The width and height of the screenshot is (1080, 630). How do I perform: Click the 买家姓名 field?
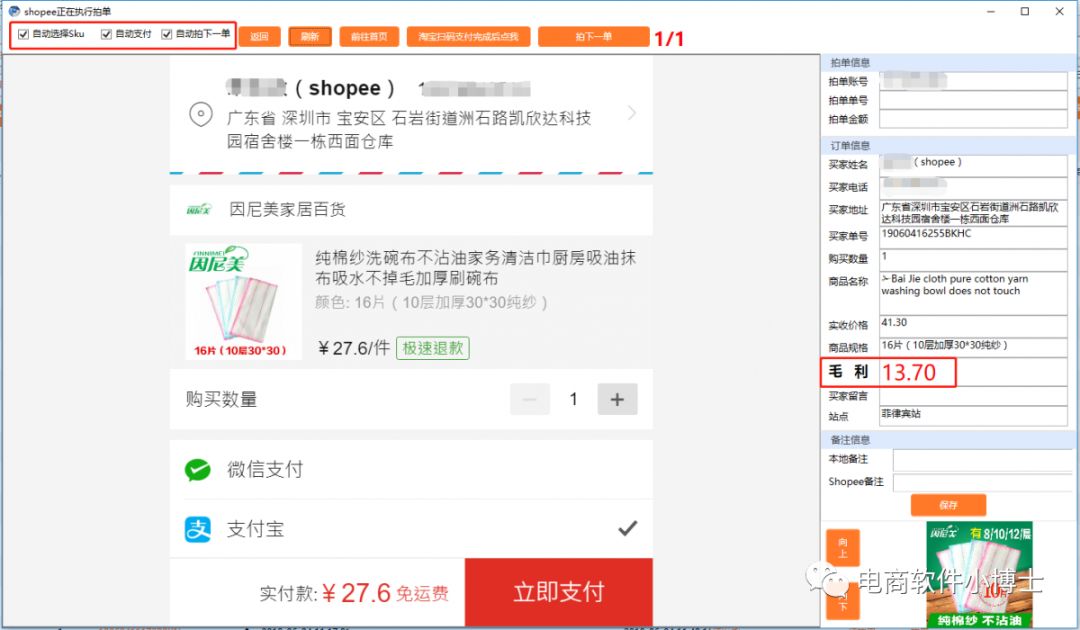tap(973, 165)
